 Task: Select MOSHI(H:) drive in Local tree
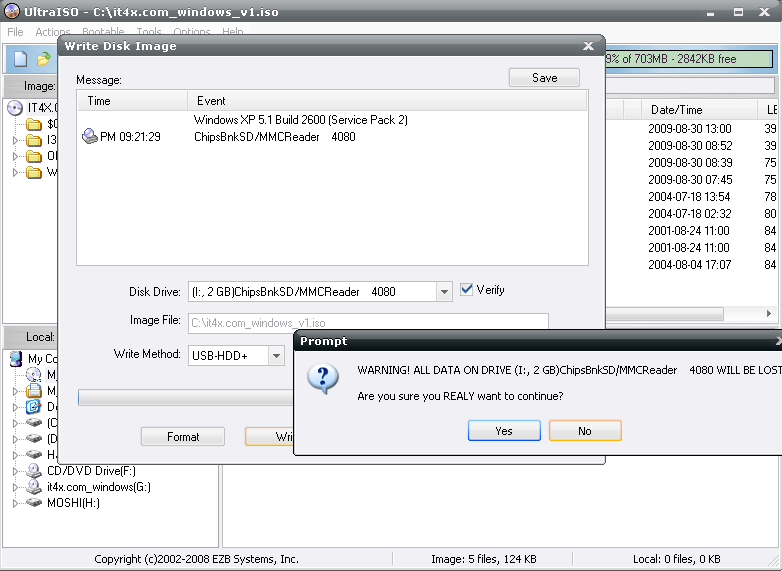73,503
